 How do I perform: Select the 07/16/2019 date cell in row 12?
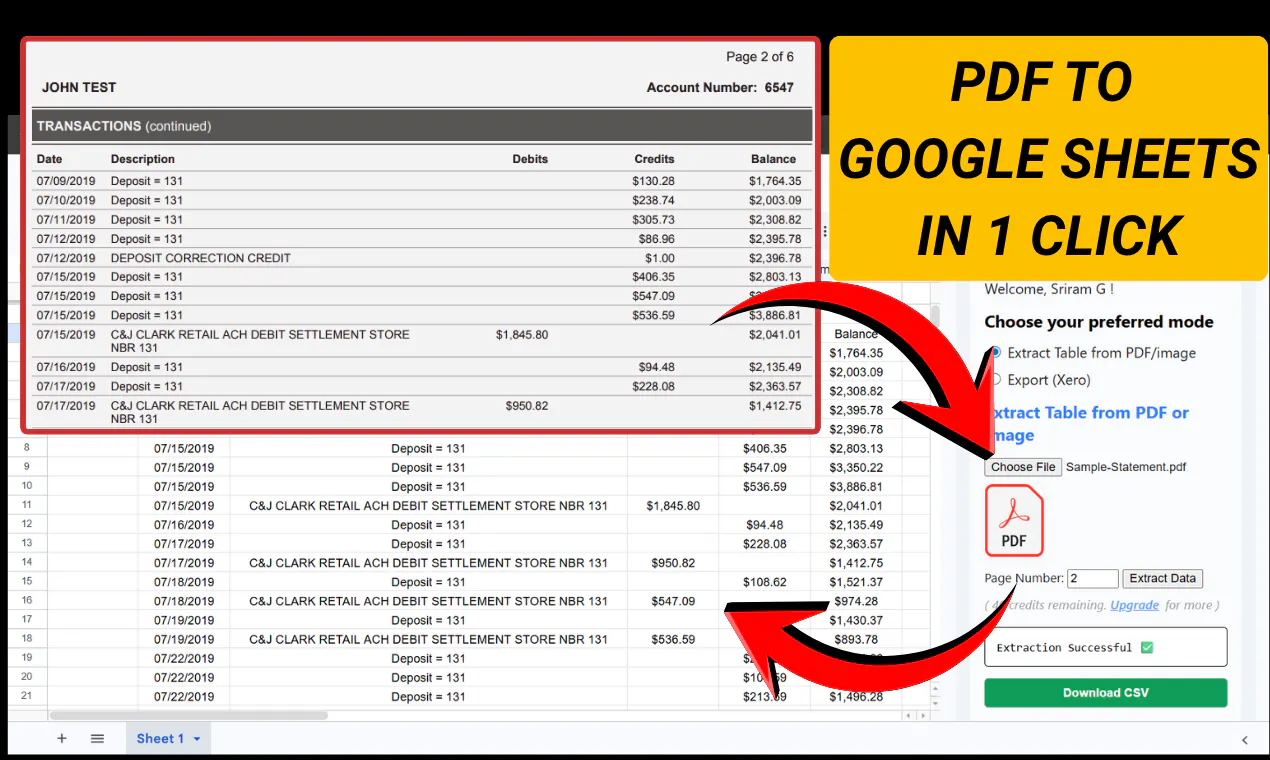point(184,524)
